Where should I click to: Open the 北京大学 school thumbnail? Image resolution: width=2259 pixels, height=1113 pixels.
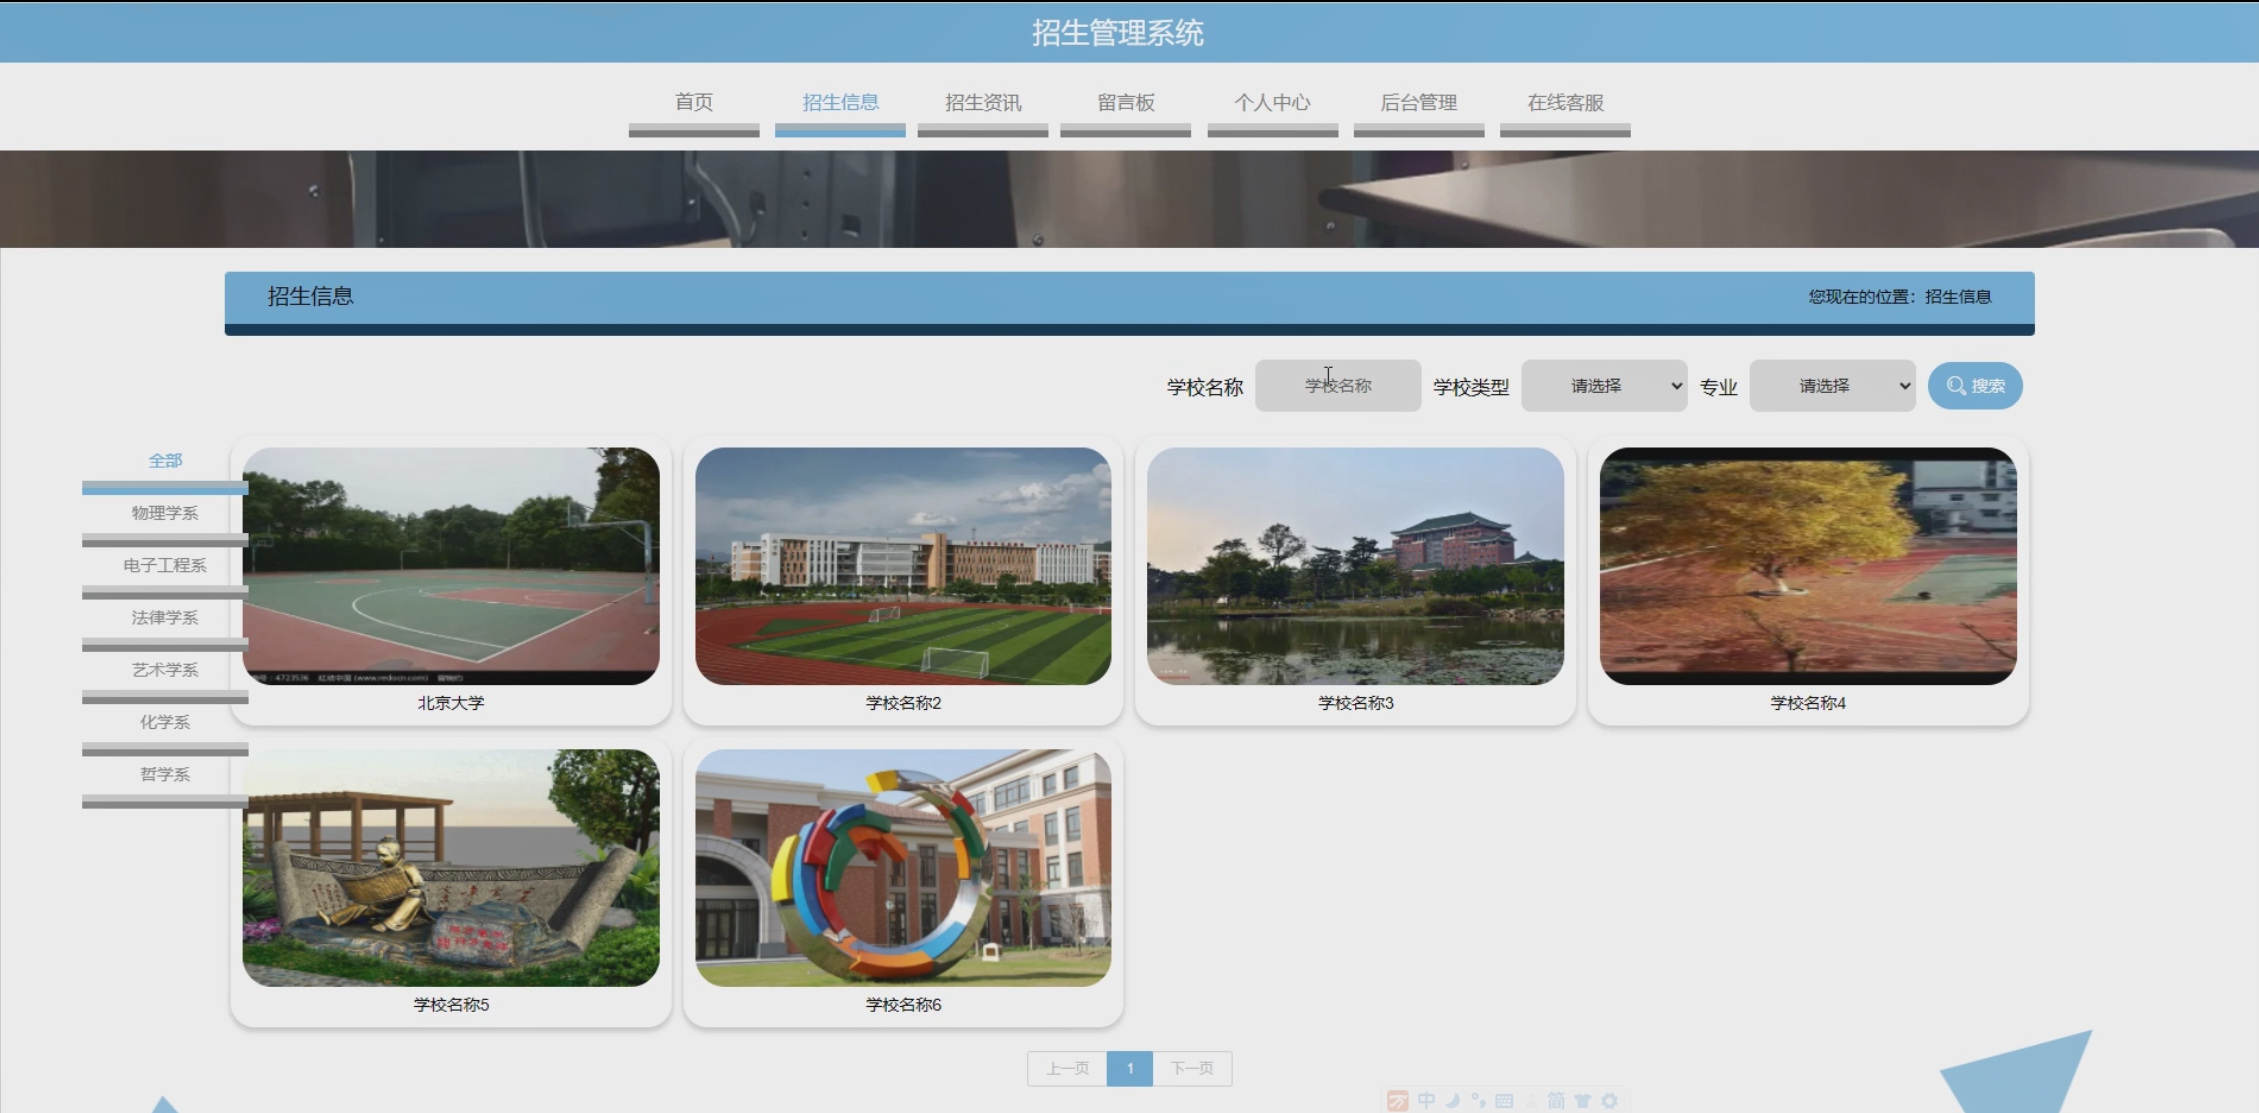point(450,566)
